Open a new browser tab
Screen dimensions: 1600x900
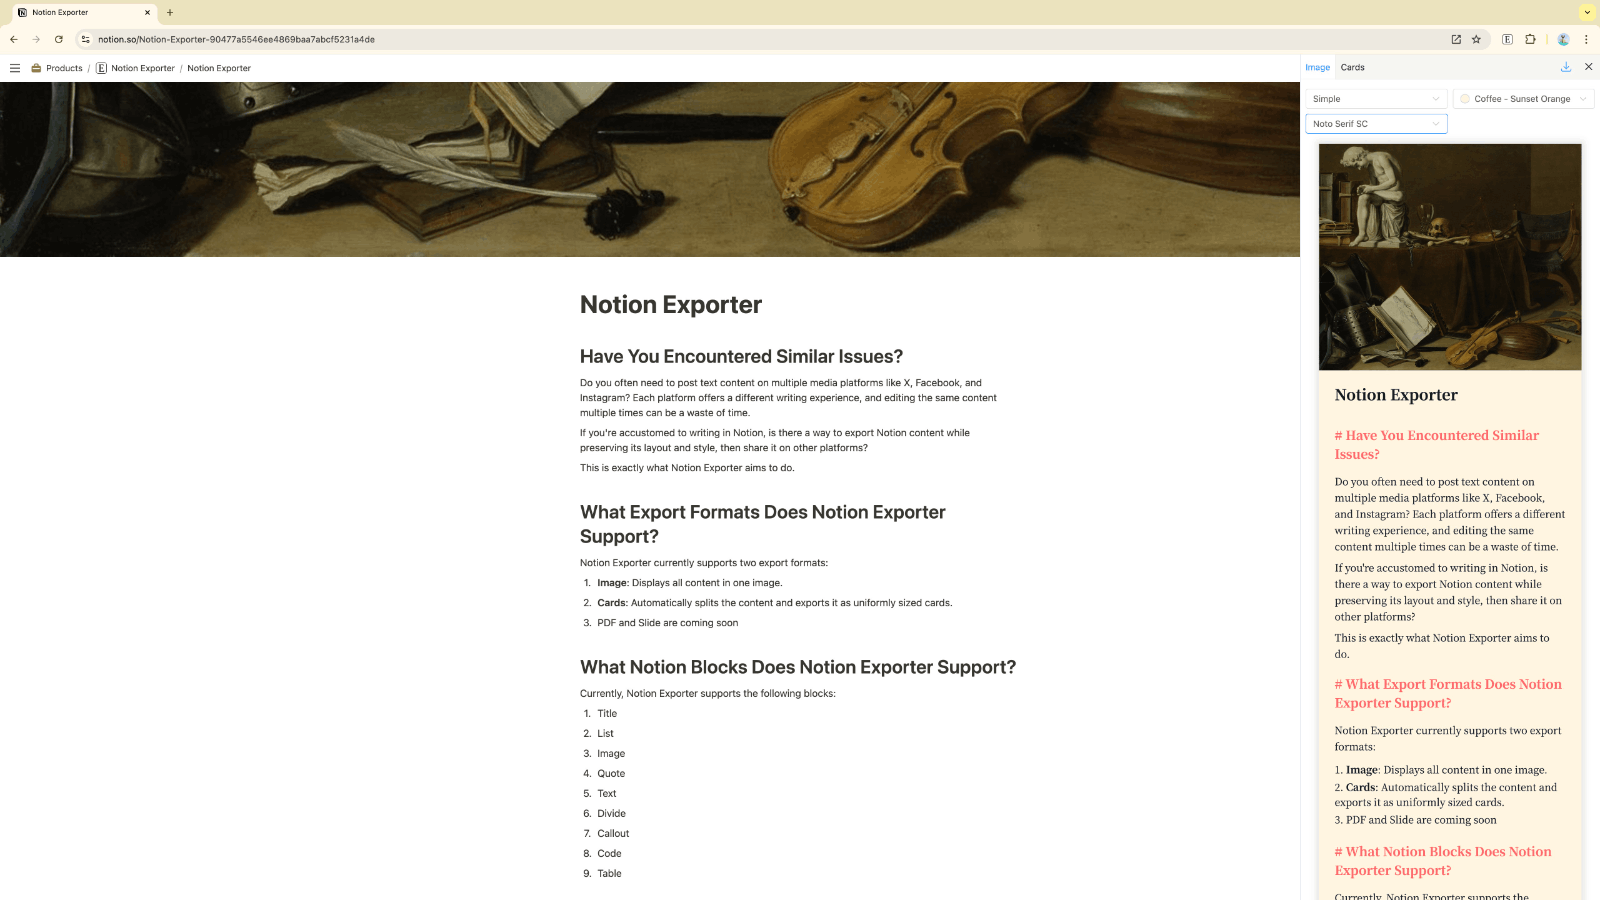tap(170, 12)
